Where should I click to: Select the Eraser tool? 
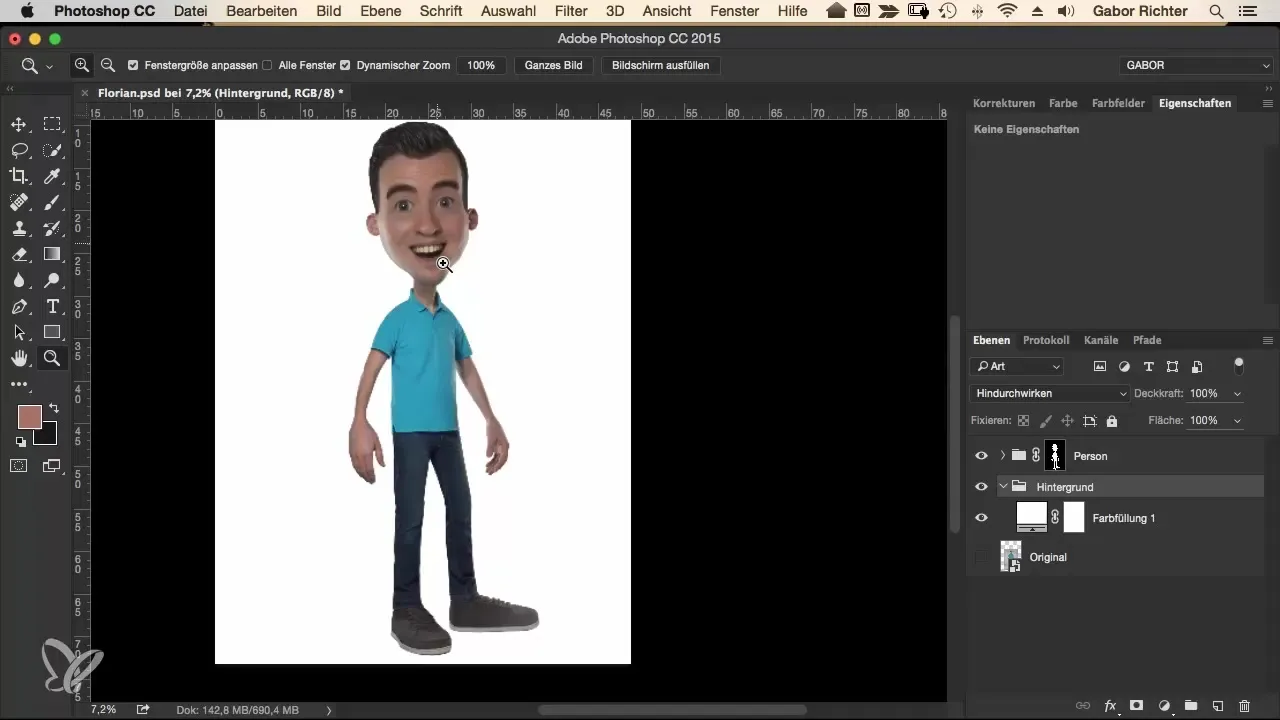(x=19, y=254)
